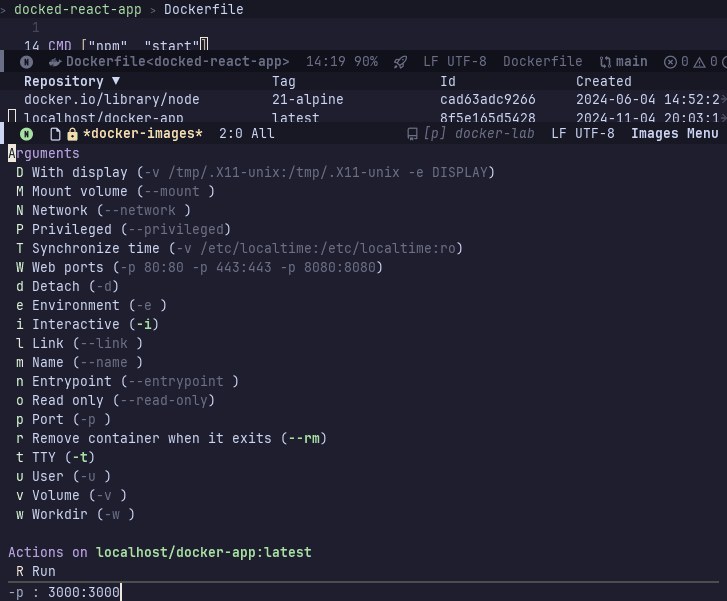Click the Dockerfile whale icon in the modeline
727x601 pixels.
pyautogui.click(x=57, y=62)
